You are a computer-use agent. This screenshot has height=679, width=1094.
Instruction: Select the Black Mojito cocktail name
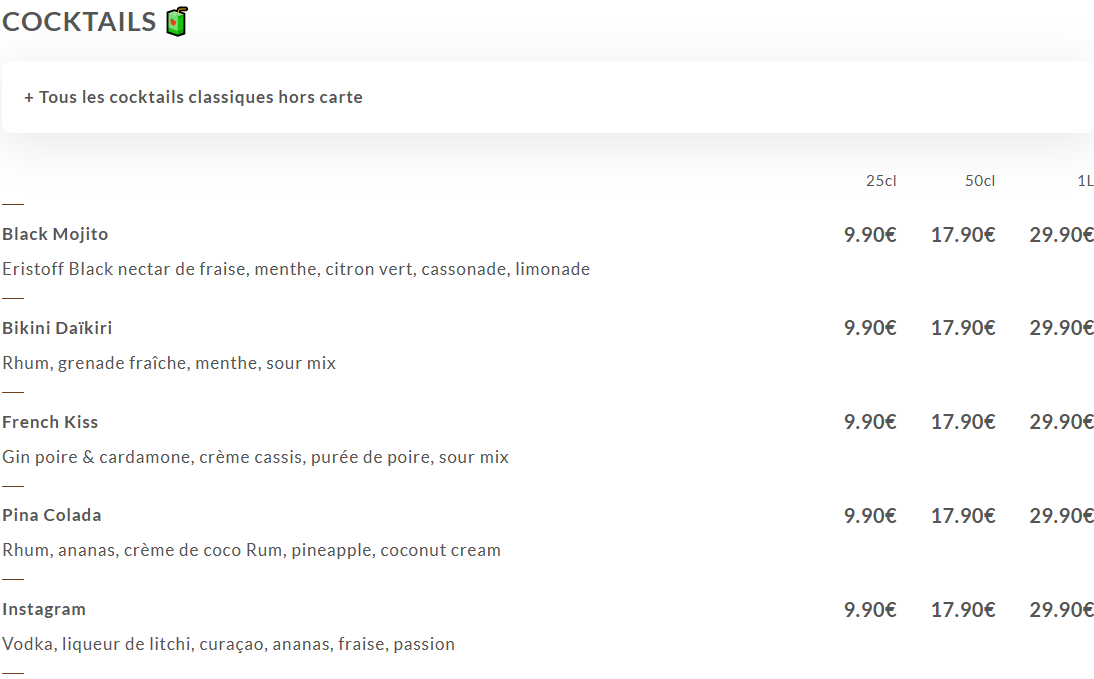[55, 234]
